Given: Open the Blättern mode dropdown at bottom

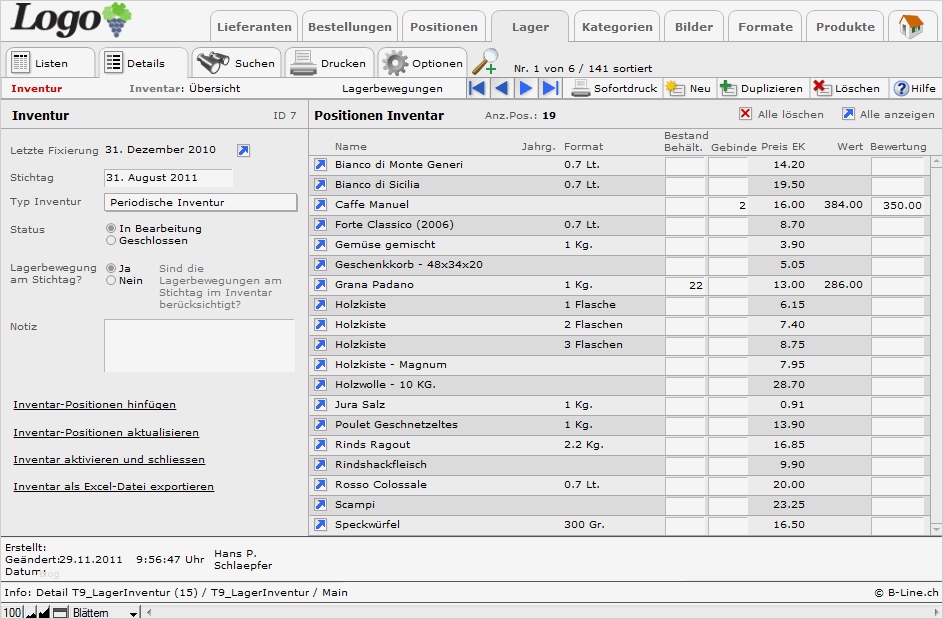Looking at the screenshot, I should (x=134, y=613).
